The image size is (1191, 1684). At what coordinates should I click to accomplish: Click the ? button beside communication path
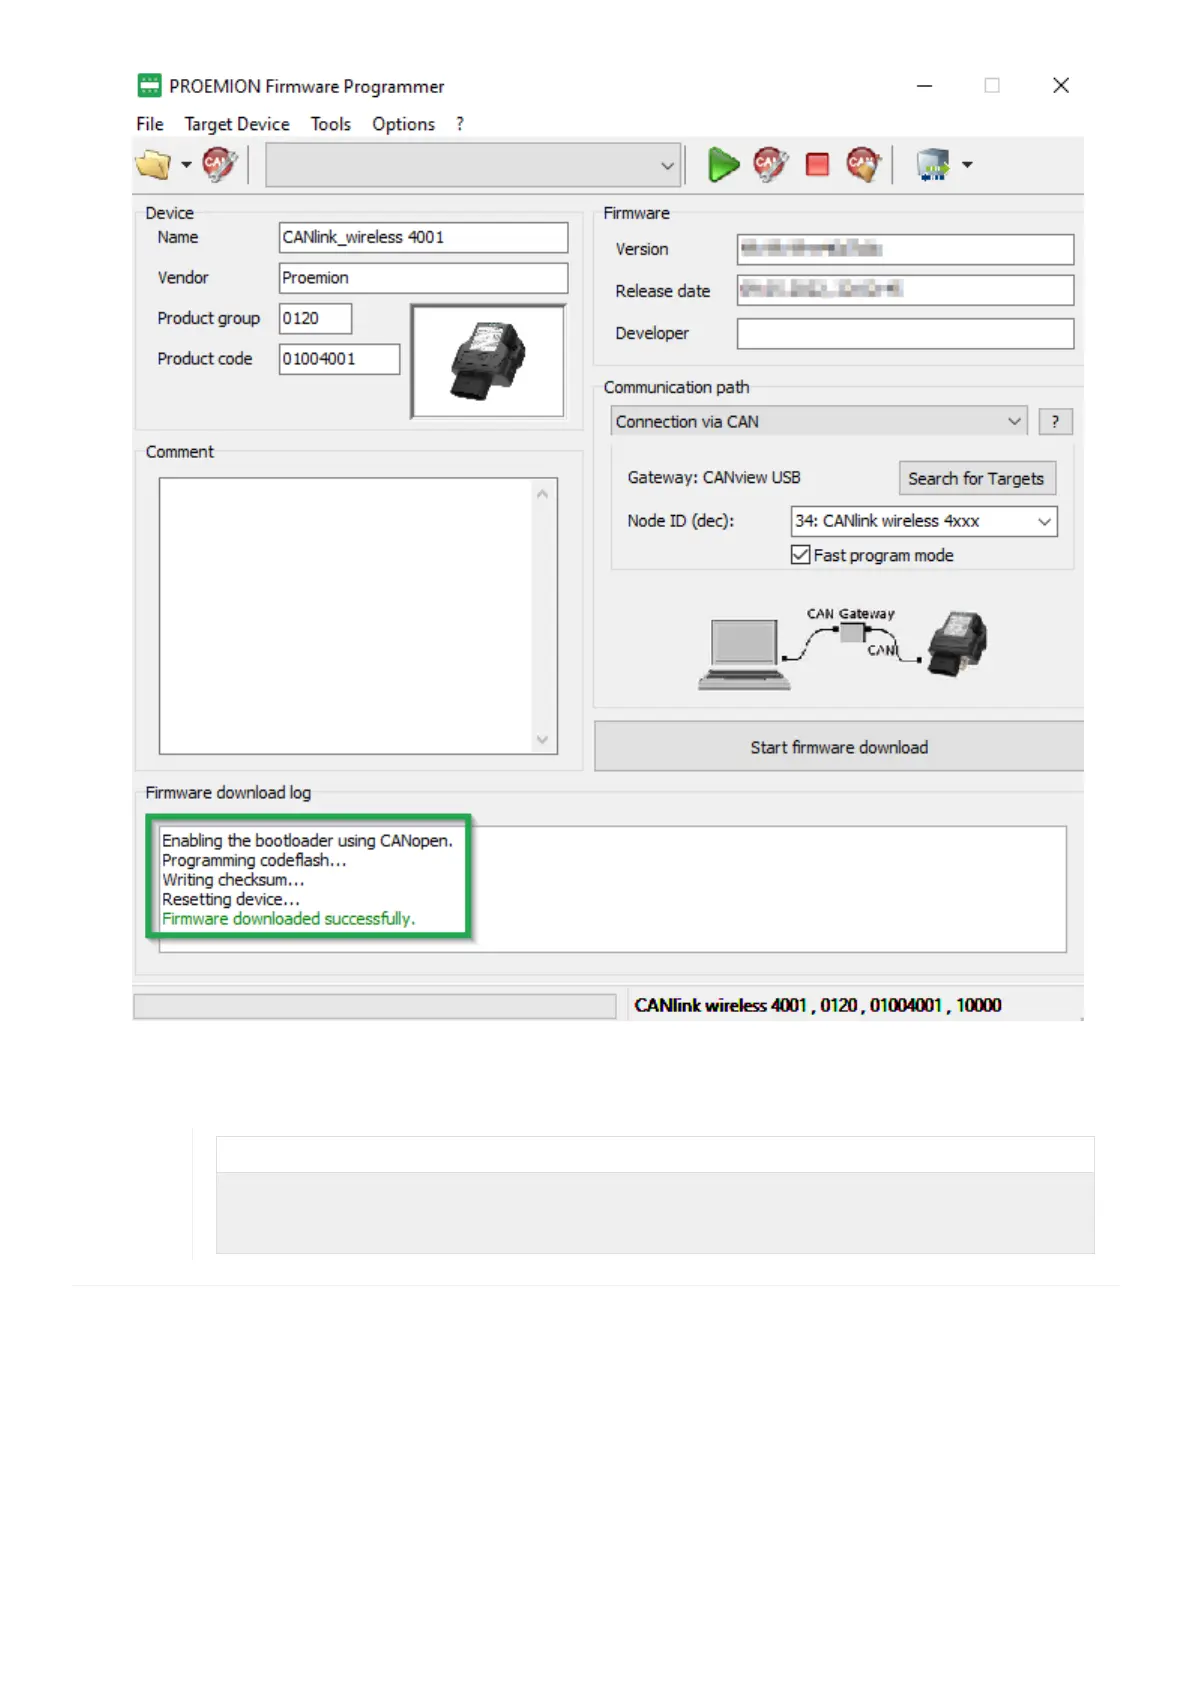coord(1055,422)
